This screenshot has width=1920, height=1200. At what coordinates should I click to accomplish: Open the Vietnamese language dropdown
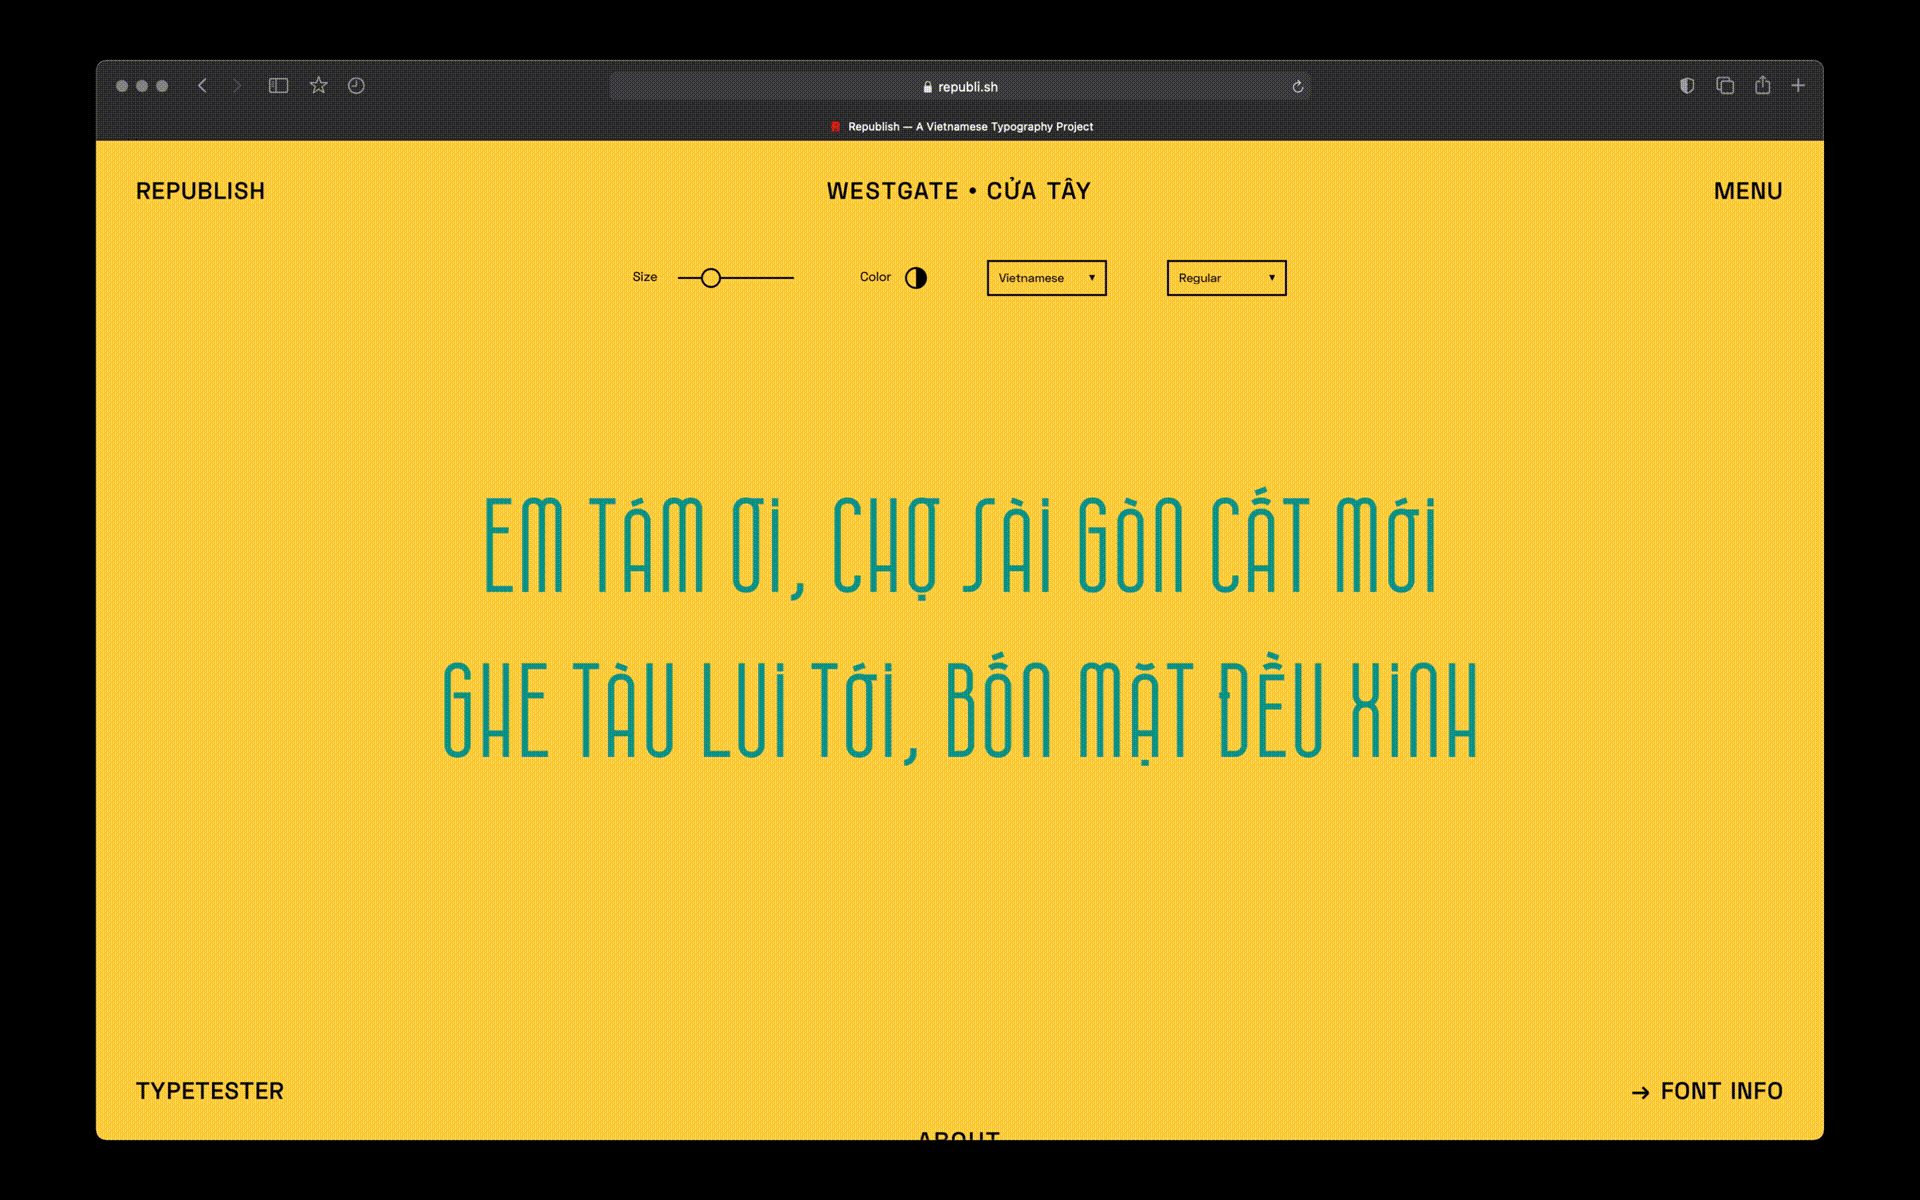1046,278
